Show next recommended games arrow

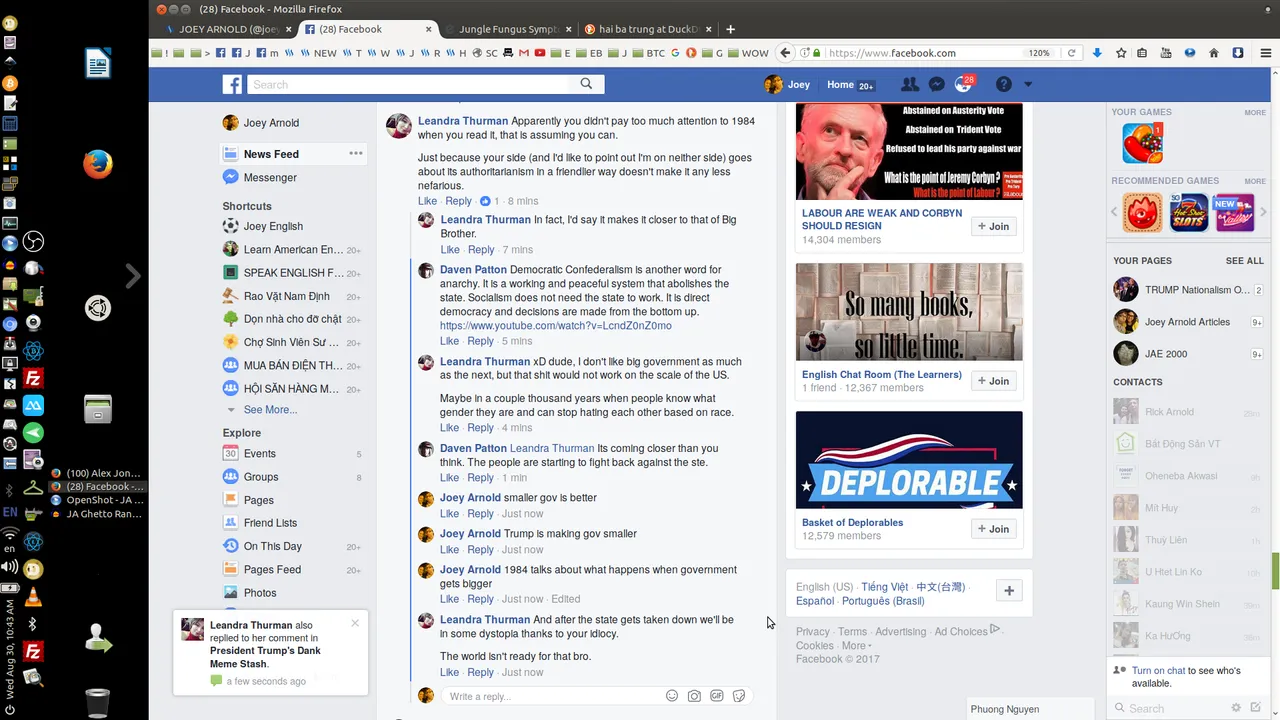1264,213
